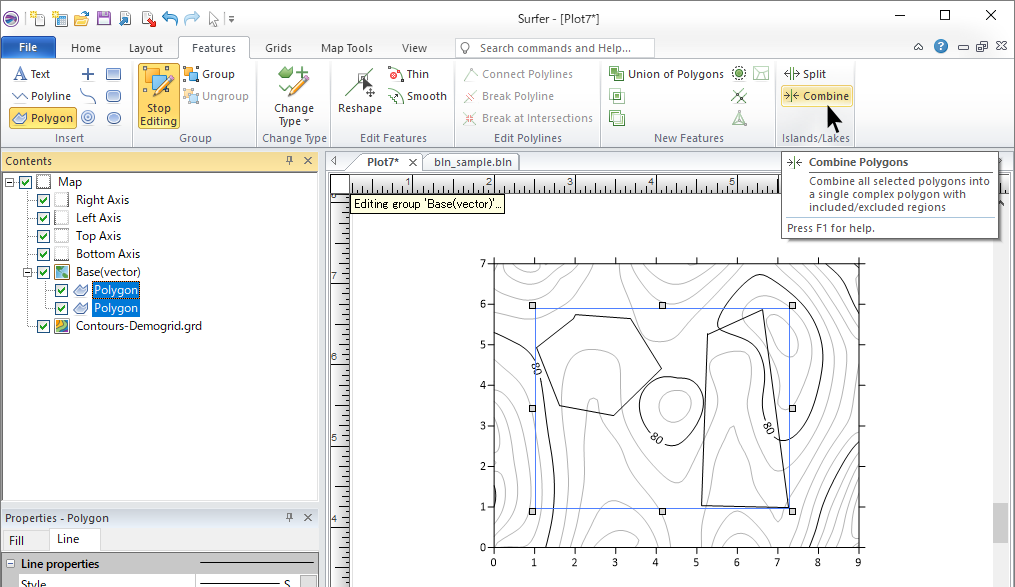Viewport: 1015px width, 587px height.
Task: Click the Smooth feature tool
Action: point(418,96)
